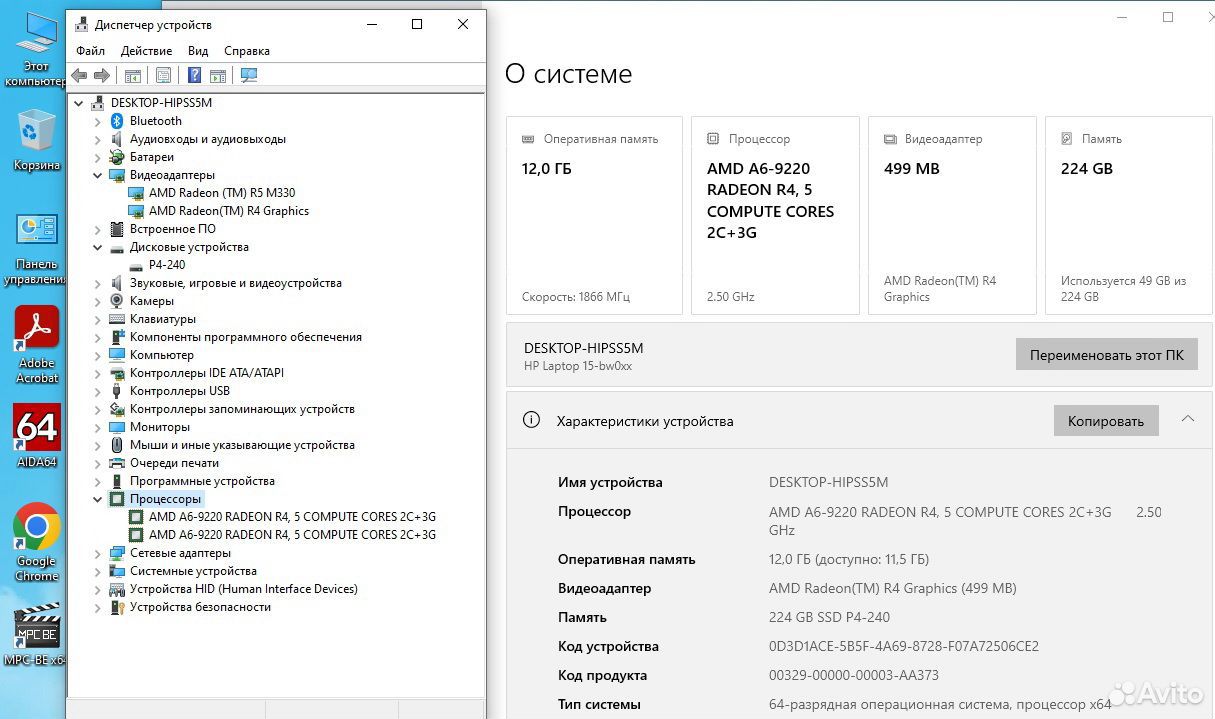Expand the Встроенное ПО node
This screenshot has height=719, width=1215.
tap(97, 229)
